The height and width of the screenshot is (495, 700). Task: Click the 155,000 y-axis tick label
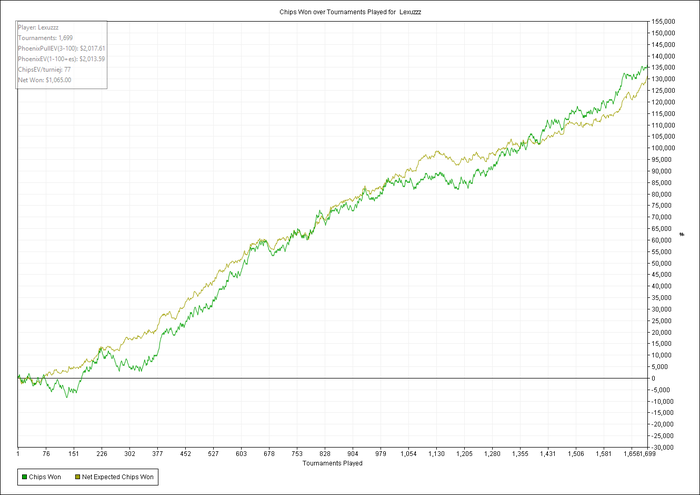[663, 21]
